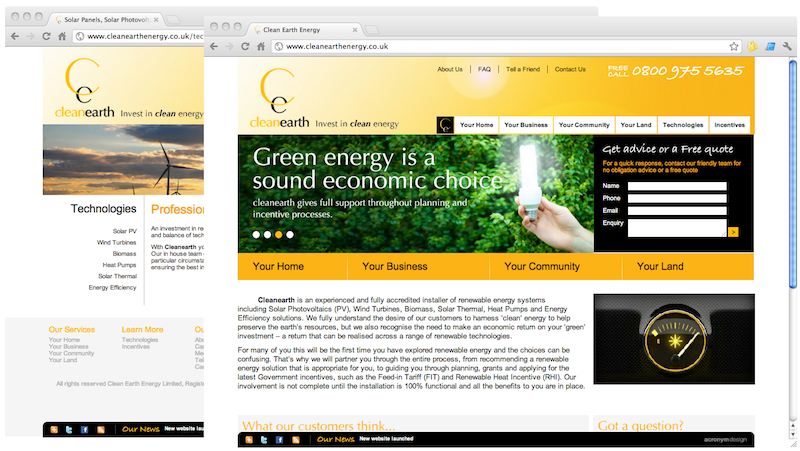Viewport: 800px width, 451px height.
Task: Open a new tab in the front browser window
Action: click(372, 30)
